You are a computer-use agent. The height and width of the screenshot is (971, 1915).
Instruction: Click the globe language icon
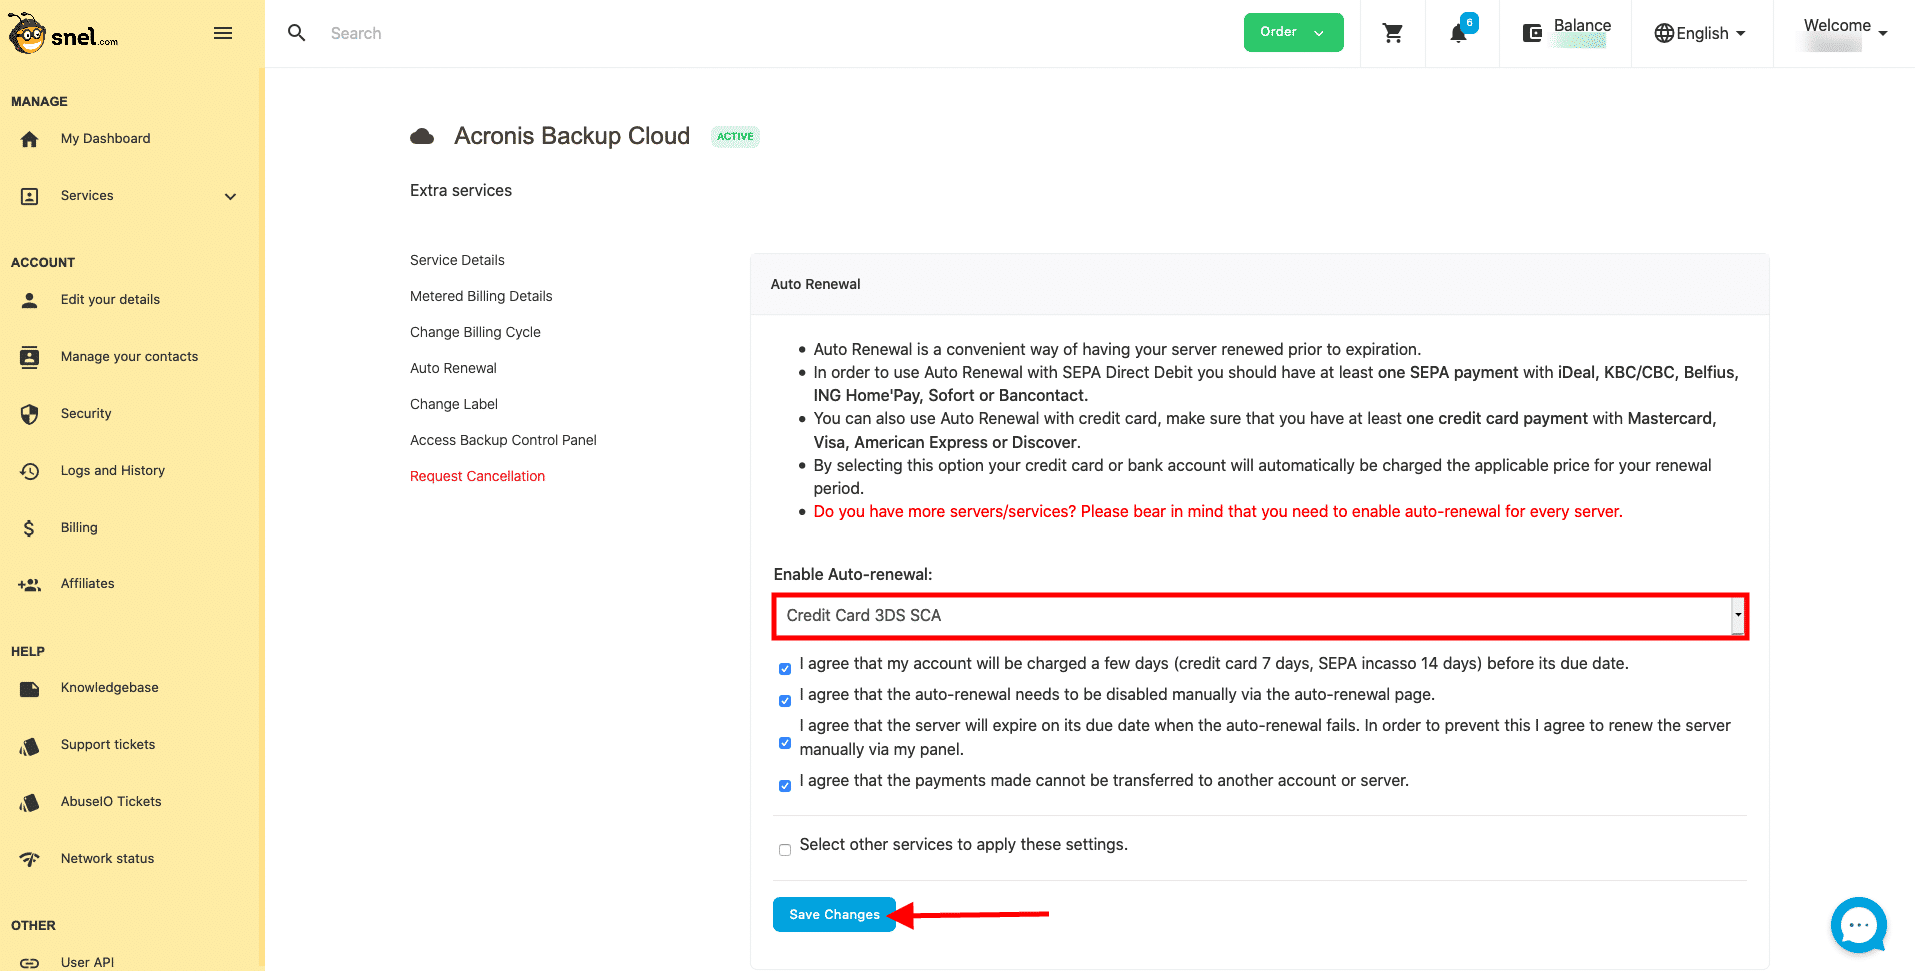point(1664,33)
